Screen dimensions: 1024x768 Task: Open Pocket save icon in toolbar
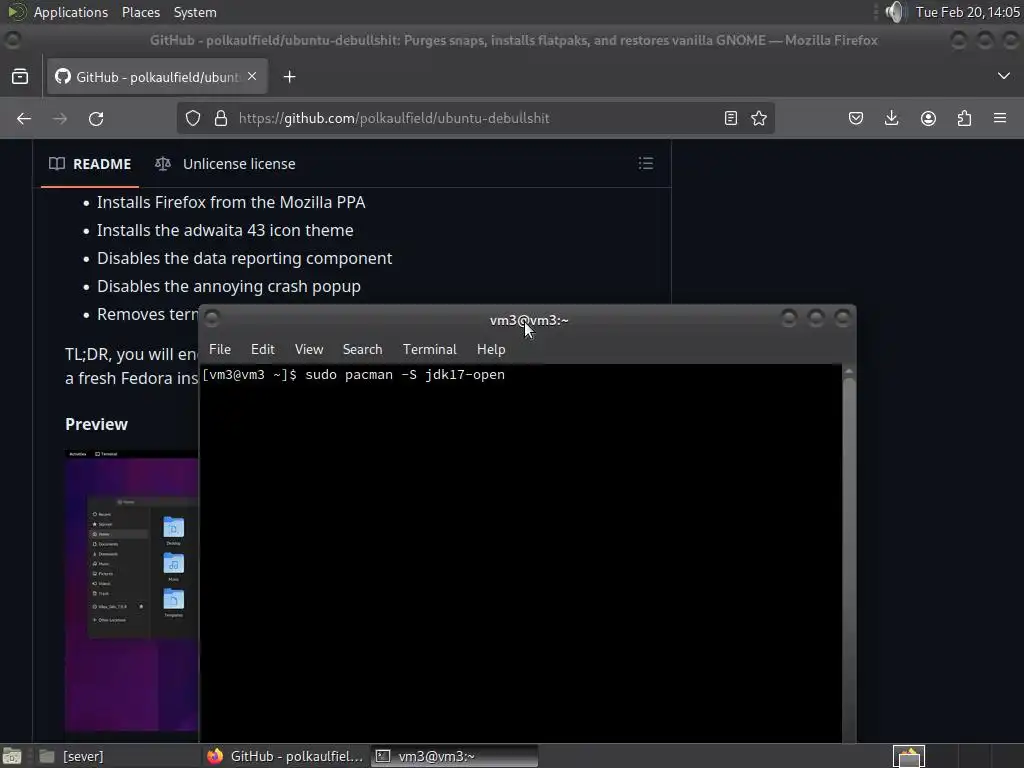[856, 118]
